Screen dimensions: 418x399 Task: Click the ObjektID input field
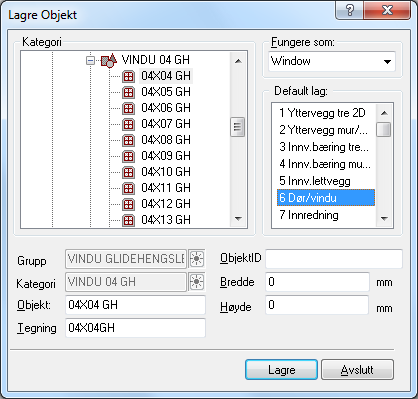click(334, 259)
